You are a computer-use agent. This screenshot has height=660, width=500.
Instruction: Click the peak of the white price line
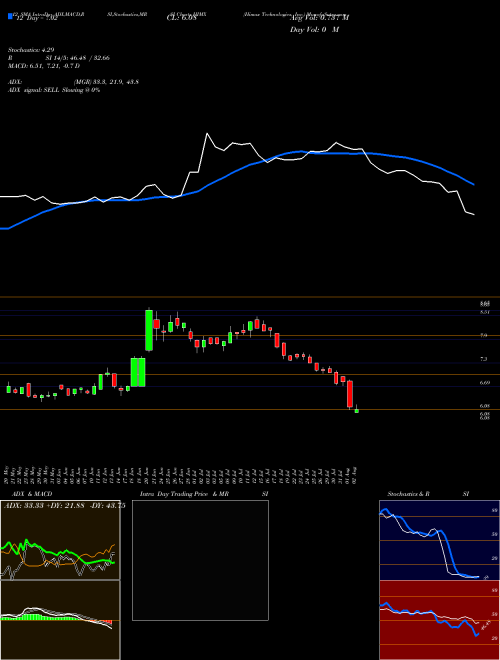(x=207, y=134)
